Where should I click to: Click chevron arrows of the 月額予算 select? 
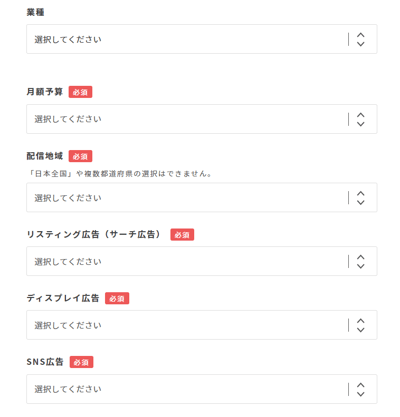tap(360, 119)
